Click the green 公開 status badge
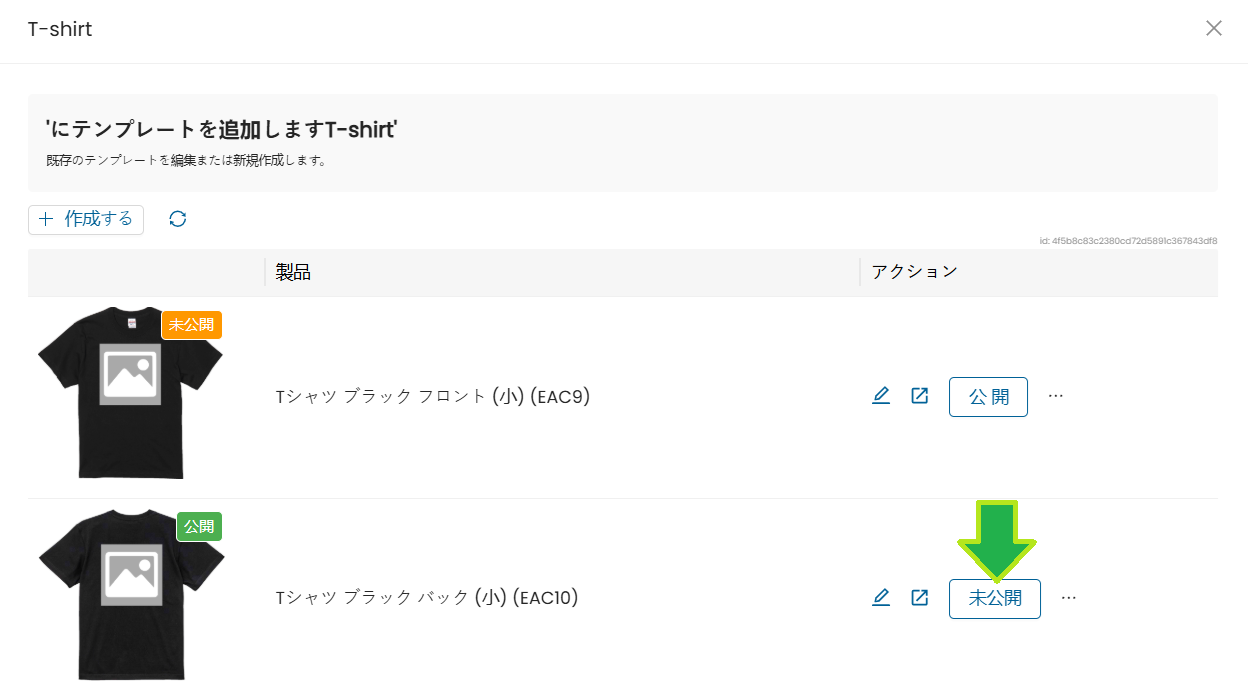 point(199,527)
